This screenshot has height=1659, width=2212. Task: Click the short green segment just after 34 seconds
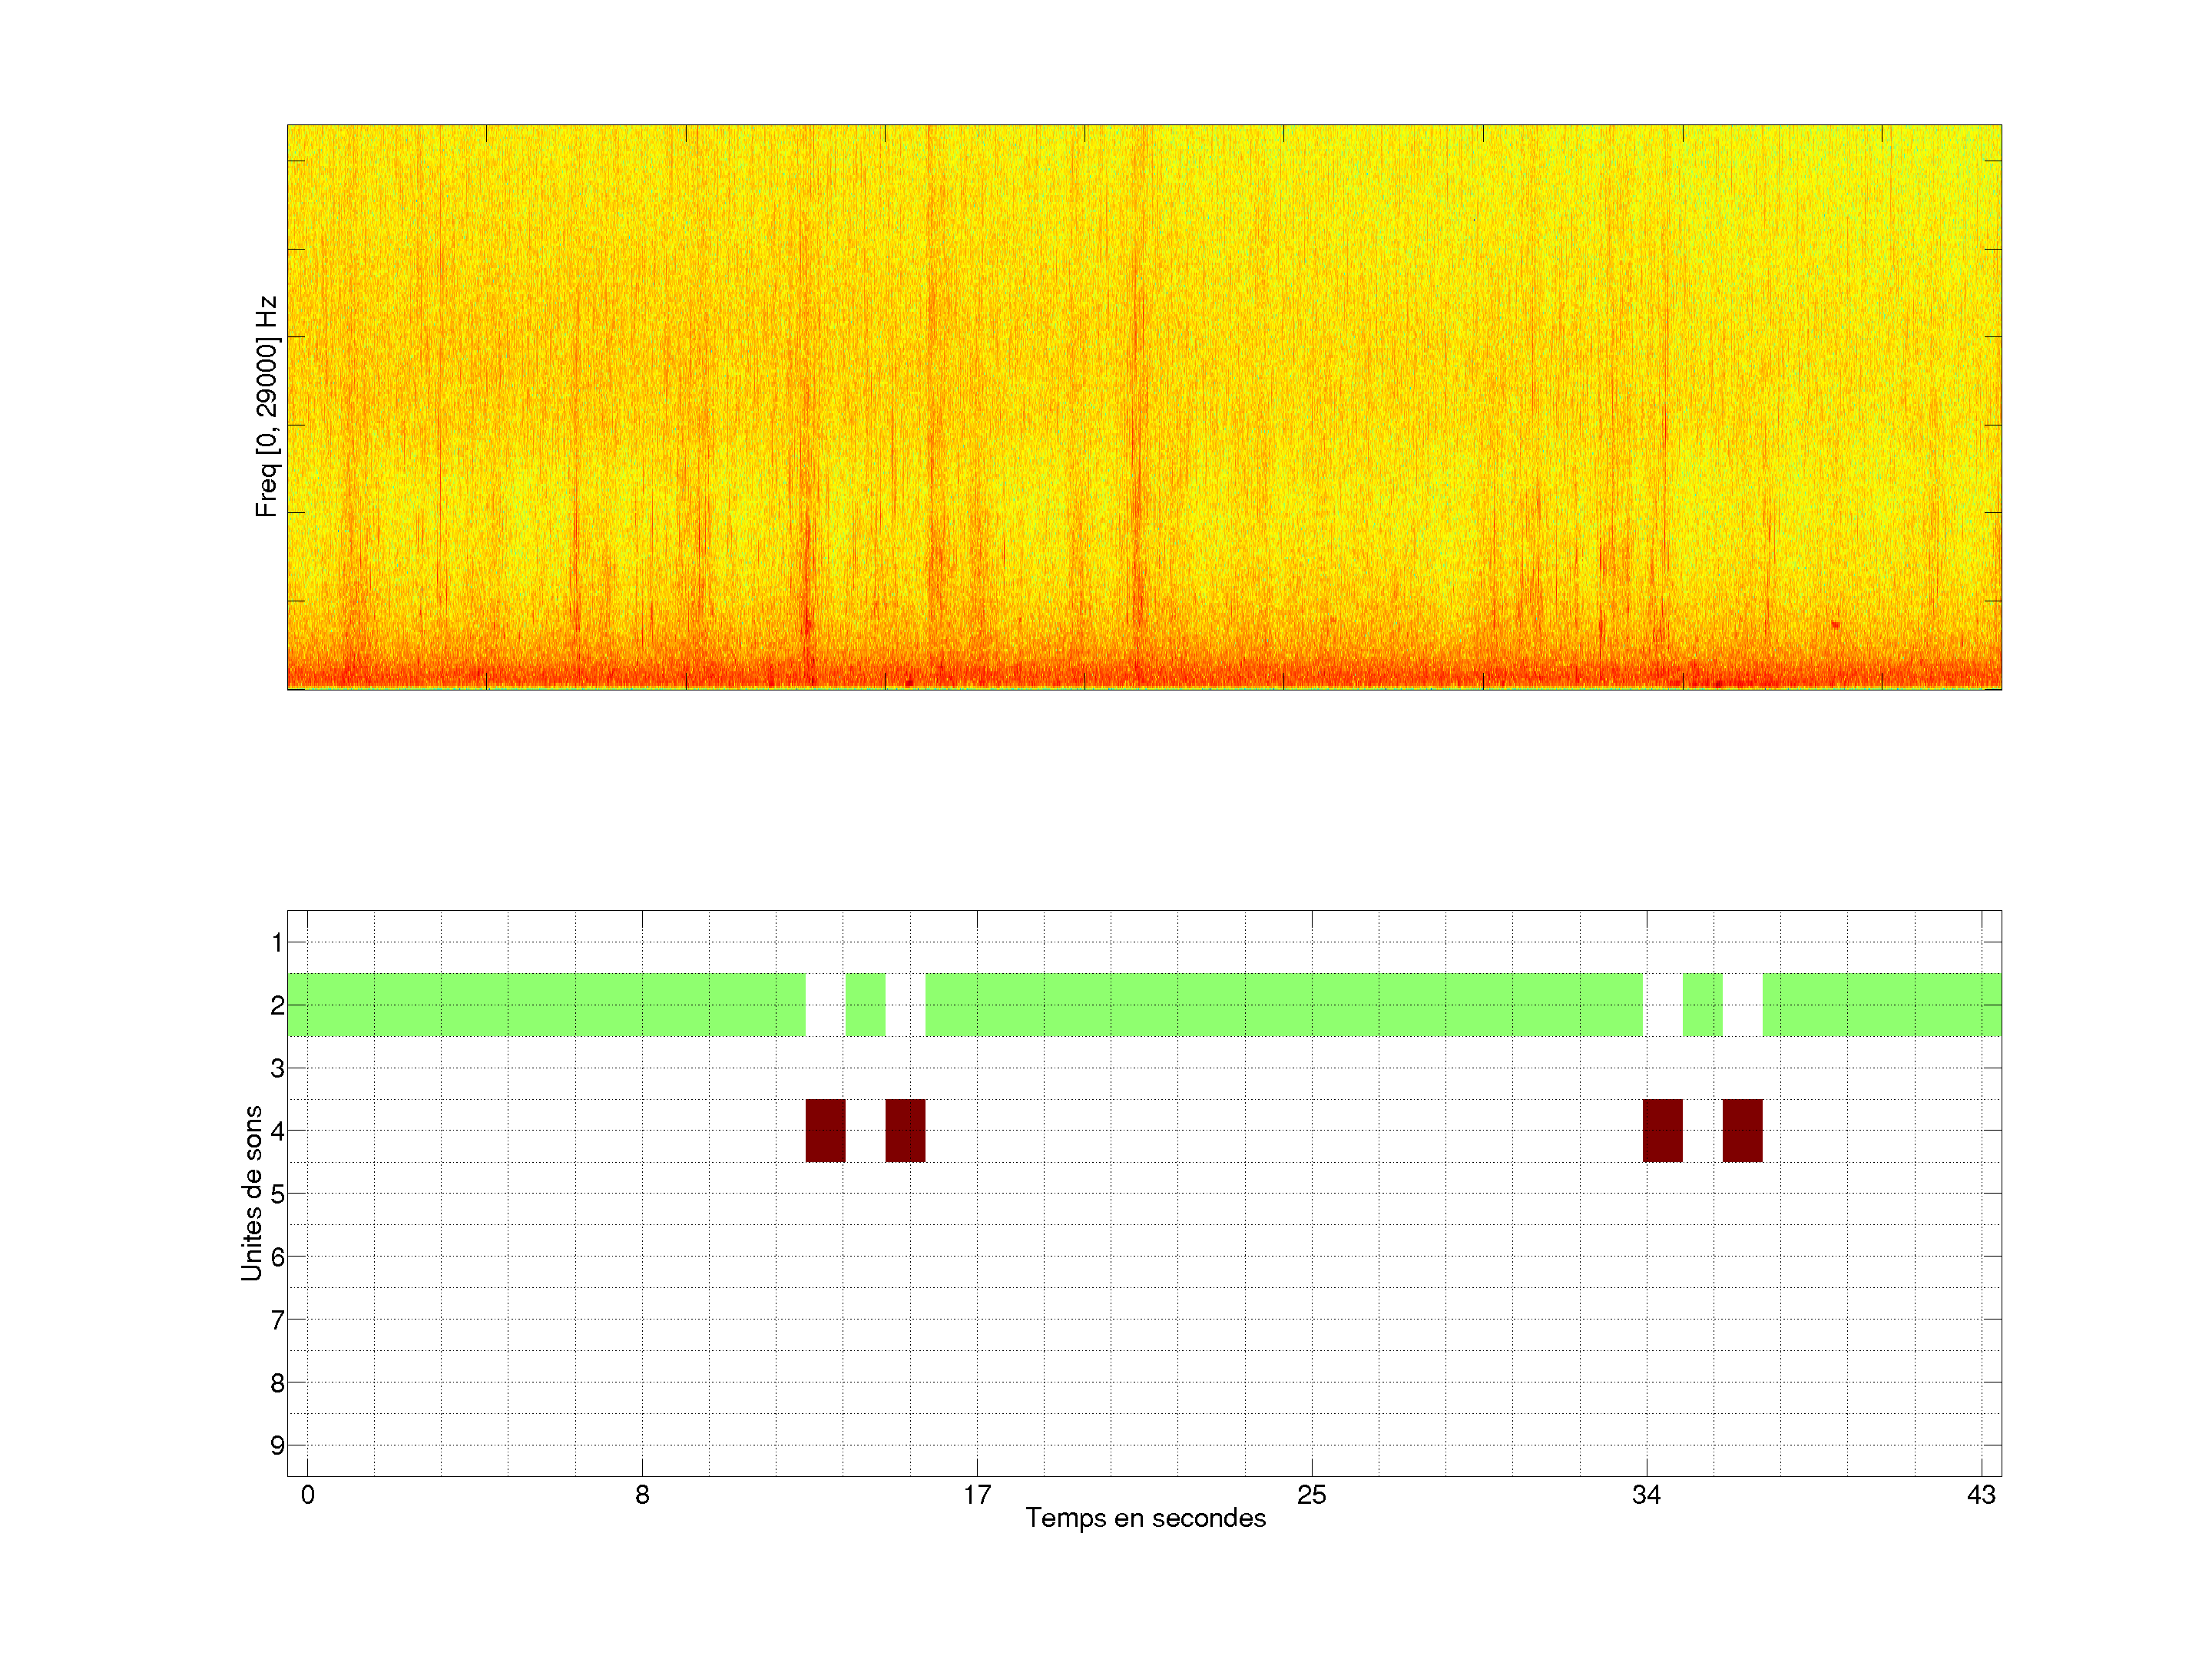click(x=1702, y=1004)
